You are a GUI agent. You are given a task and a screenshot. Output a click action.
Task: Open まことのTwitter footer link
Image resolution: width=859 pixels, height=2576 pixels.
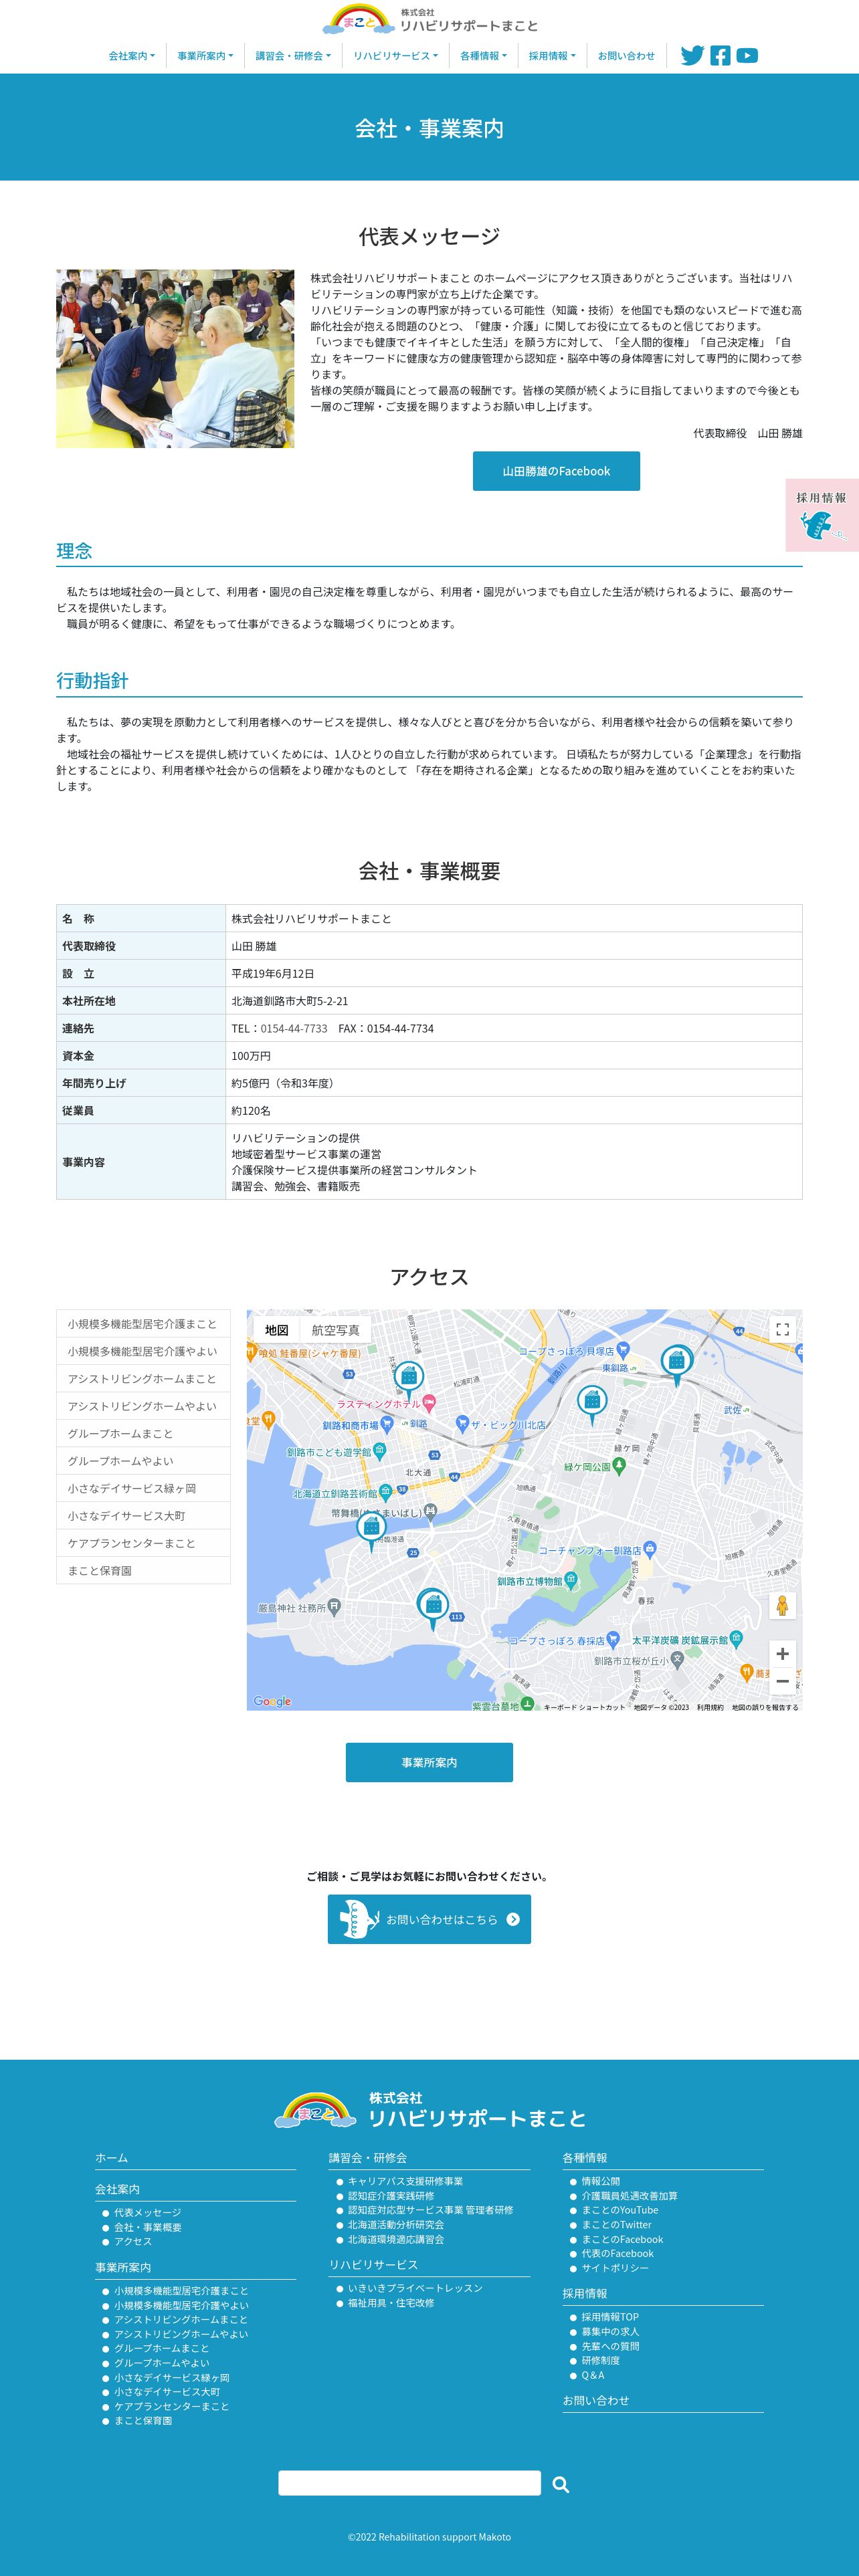(616, 2225)
